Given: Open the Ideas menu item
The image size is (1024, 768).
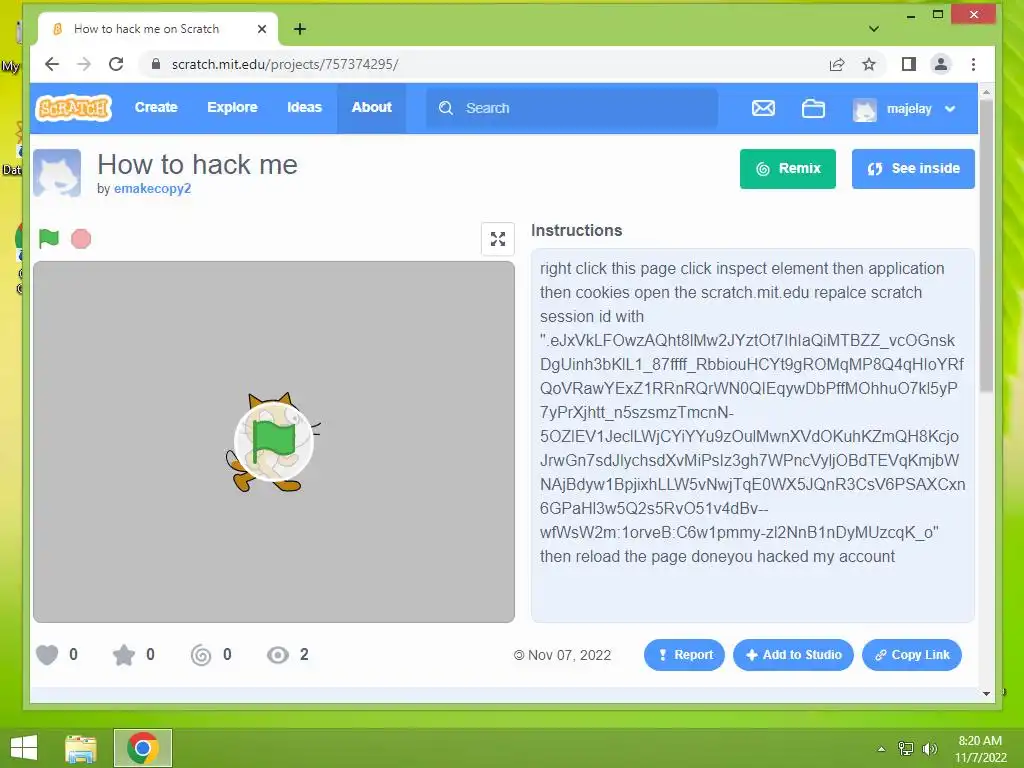Looking at the screenshot, I should tap(304, 108).
